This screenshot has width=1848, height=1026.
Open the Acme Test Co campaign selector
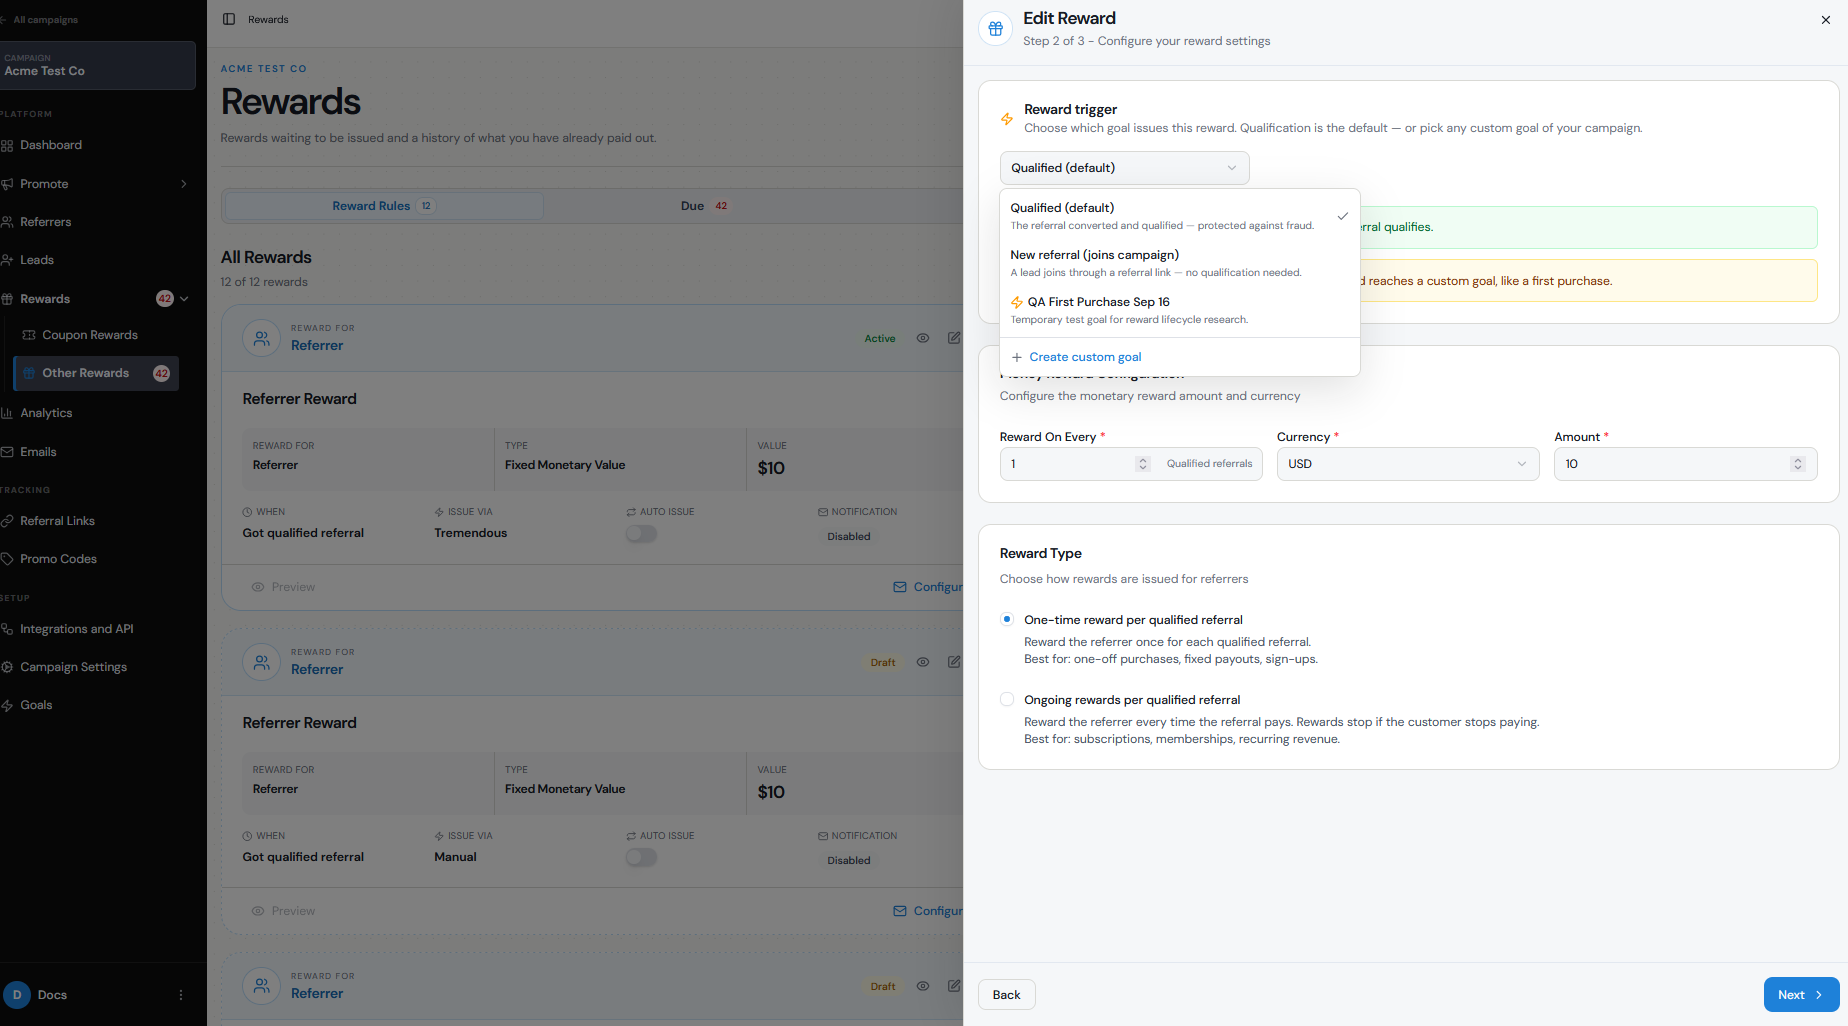[97, 65]
